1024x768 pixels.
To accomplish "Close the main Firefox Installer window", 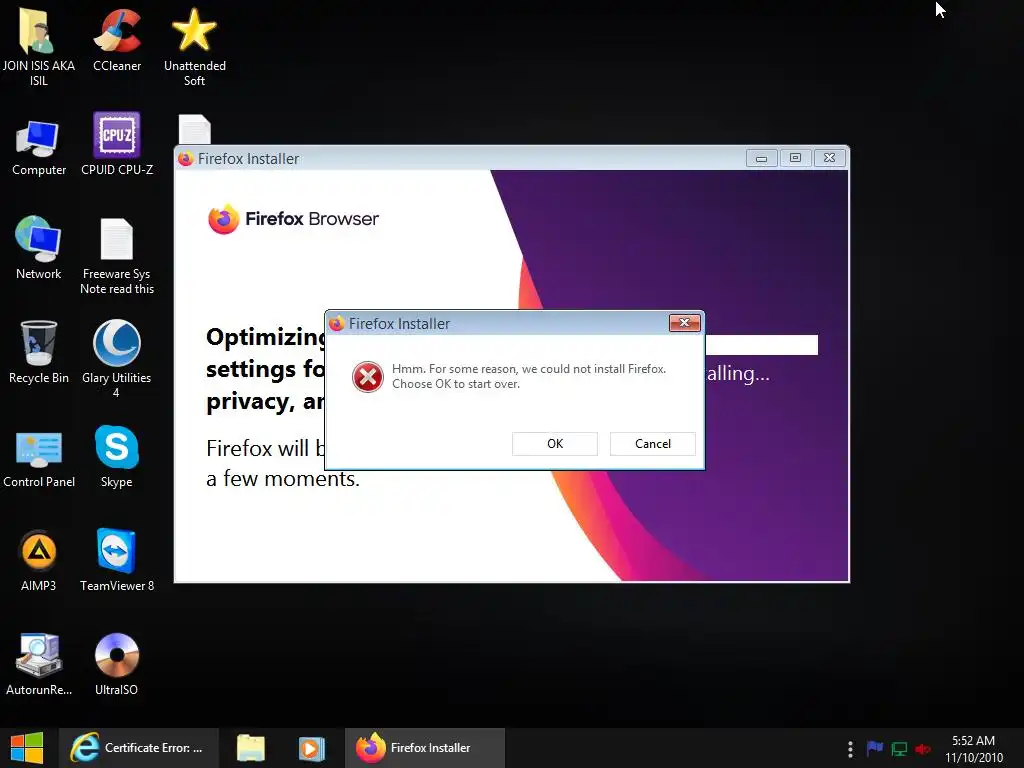I will (829, 158).
